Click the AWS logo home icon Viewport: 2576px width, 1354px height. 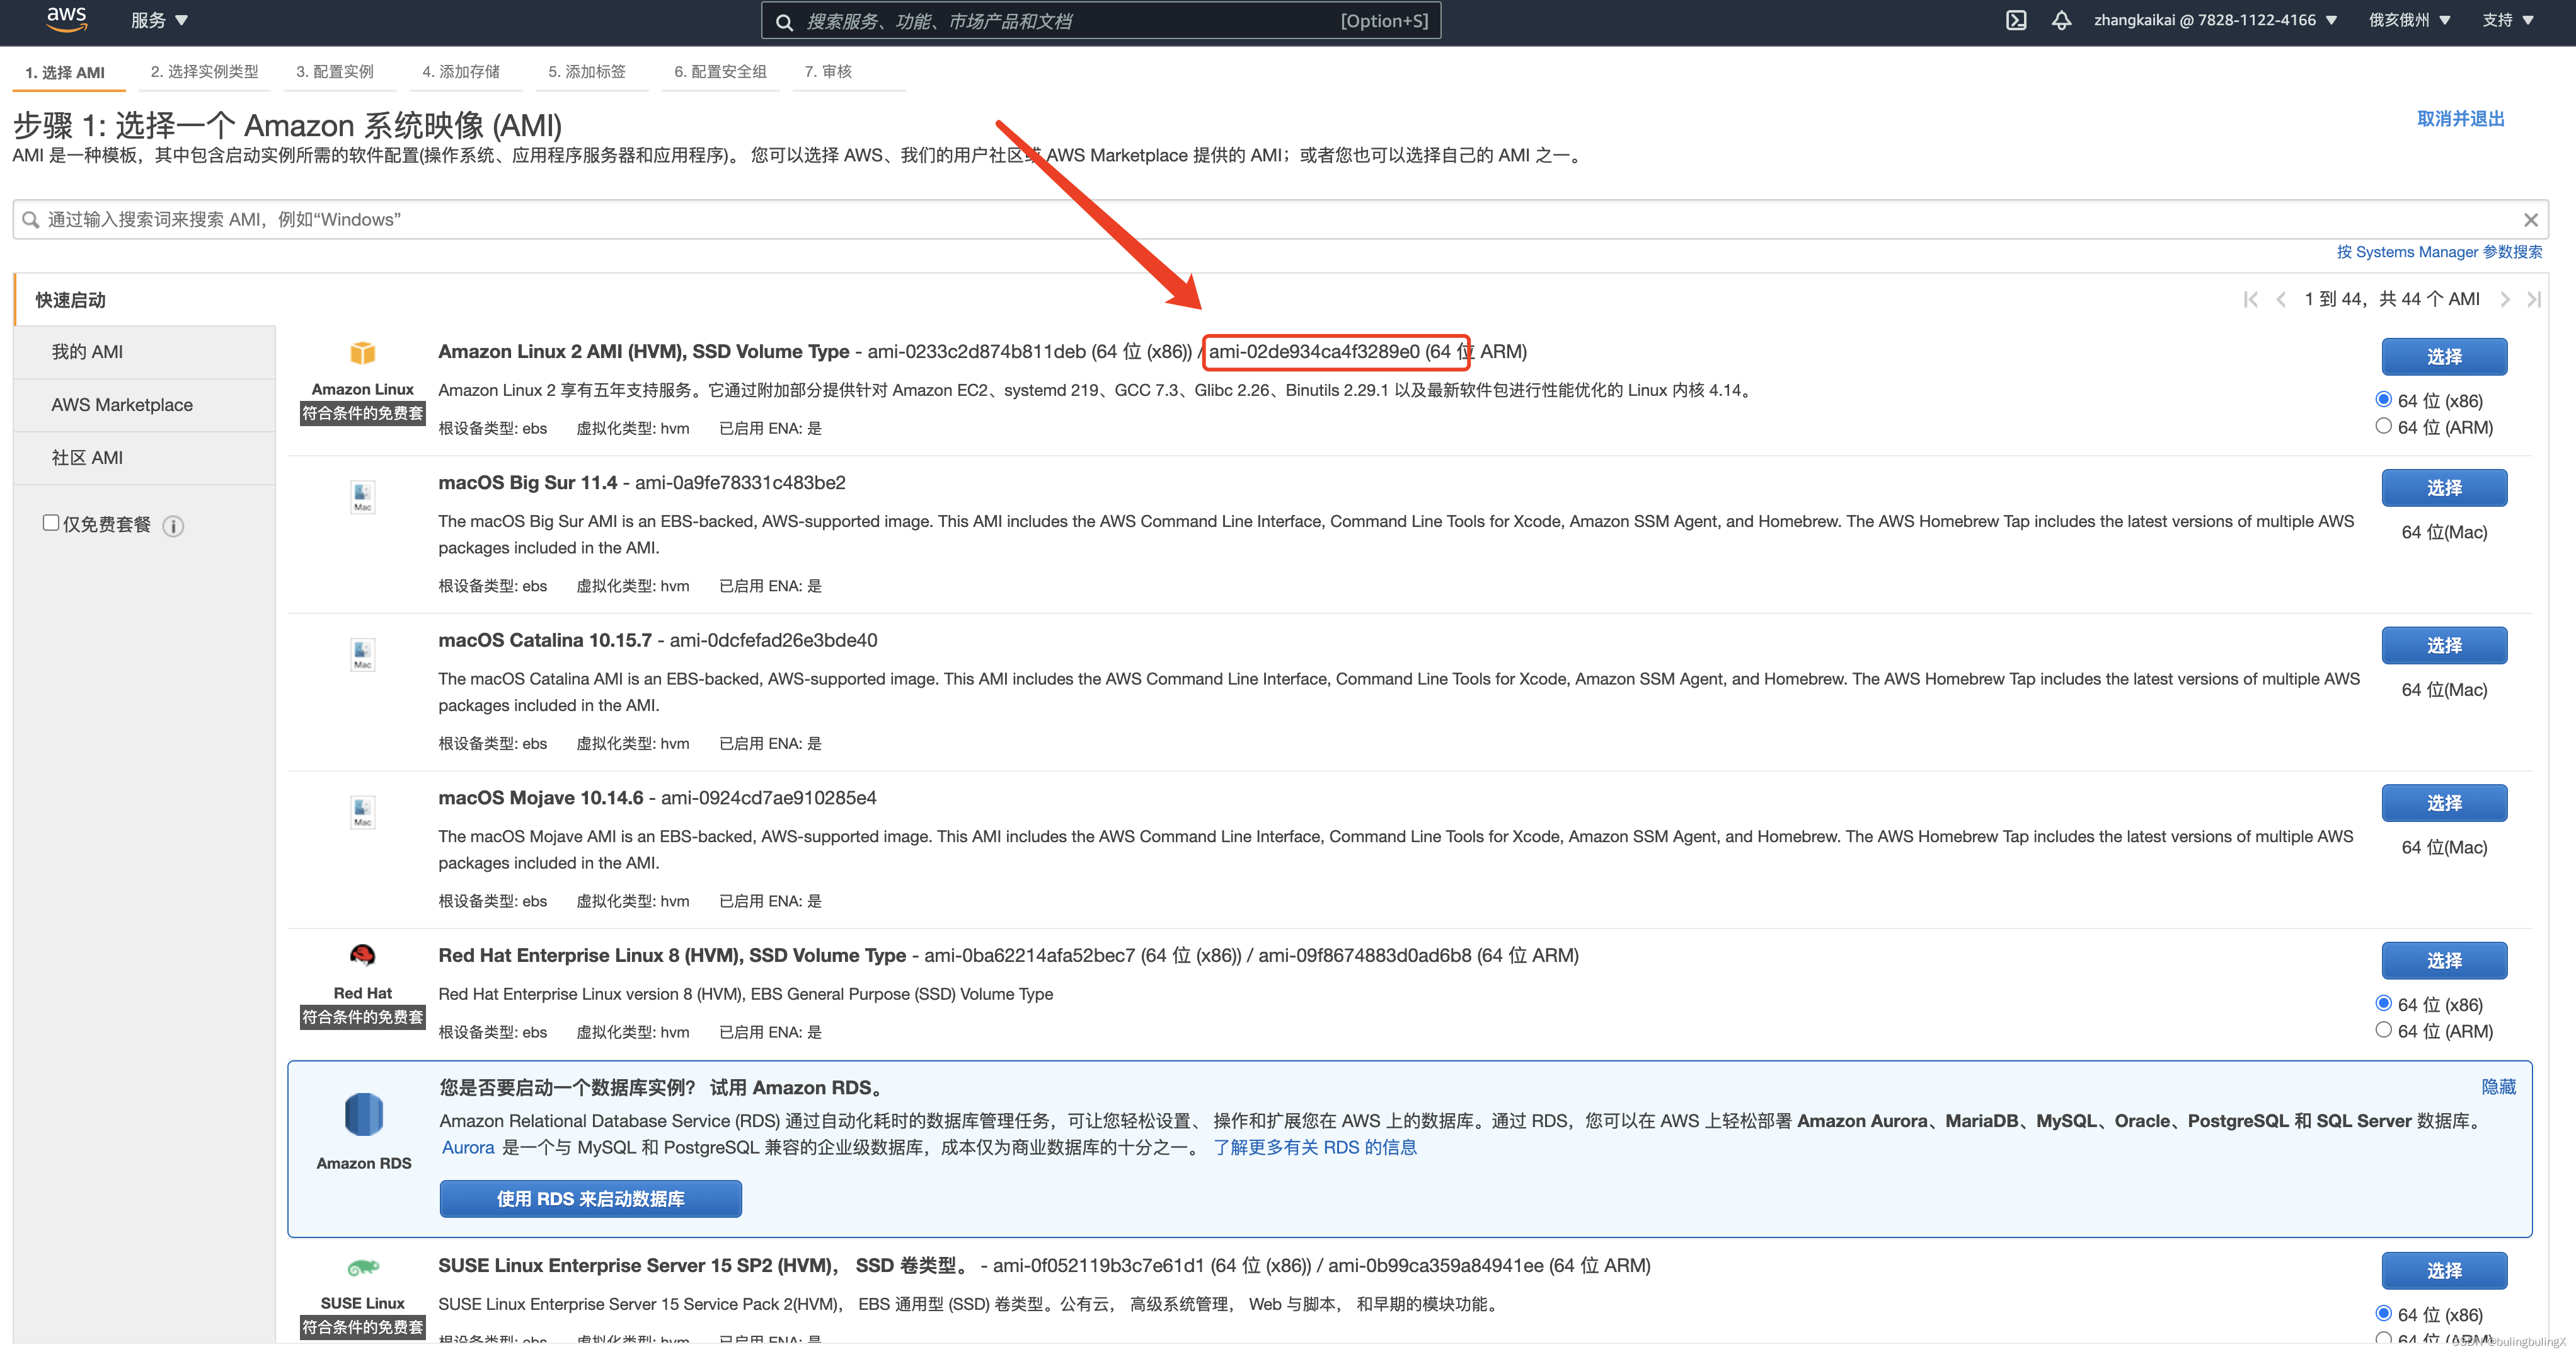pyautogui.click(x=66, y=19)
